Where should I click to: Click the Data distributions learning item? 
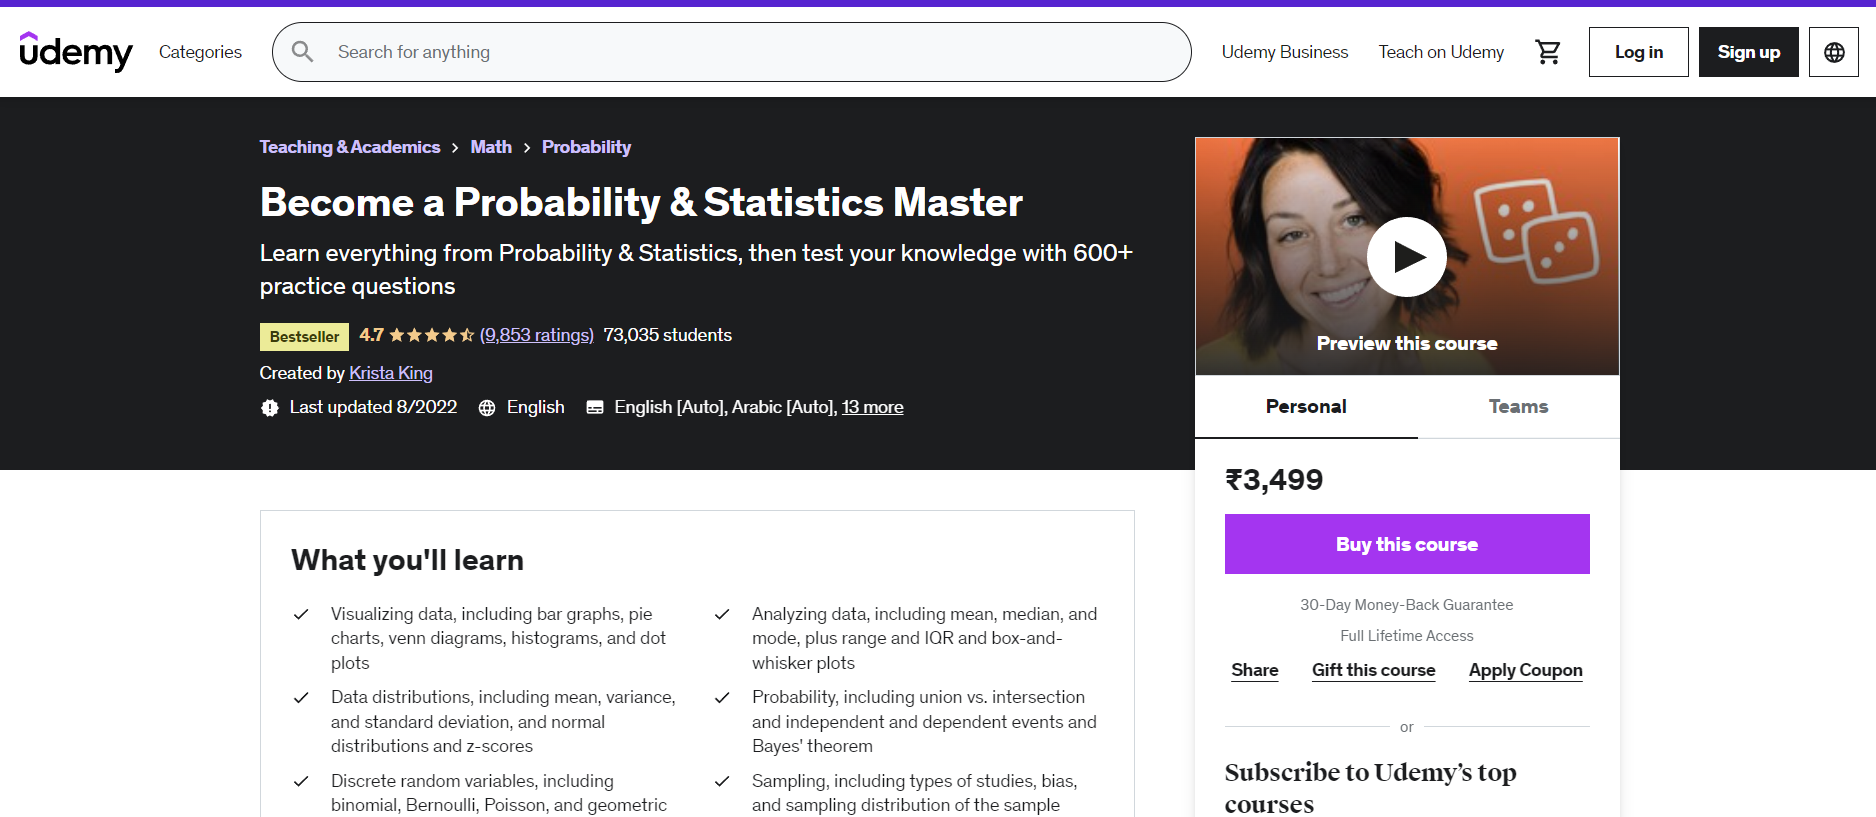coord(503,721)
